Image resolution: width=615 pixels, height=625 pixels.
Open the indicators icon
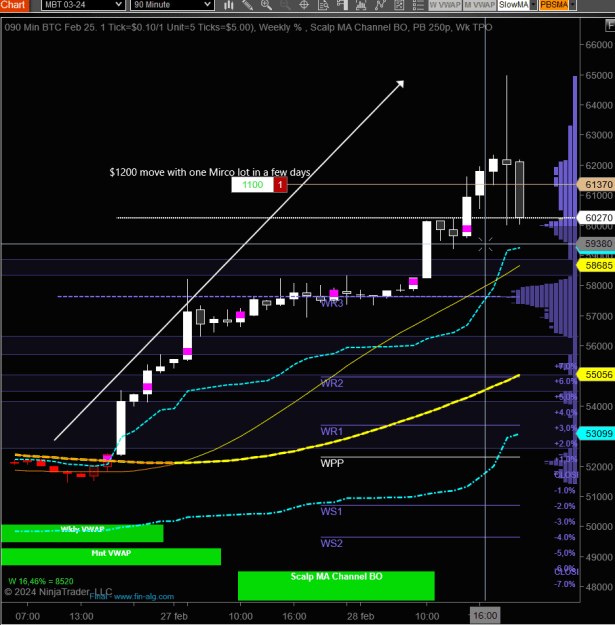tap(361, 5)
